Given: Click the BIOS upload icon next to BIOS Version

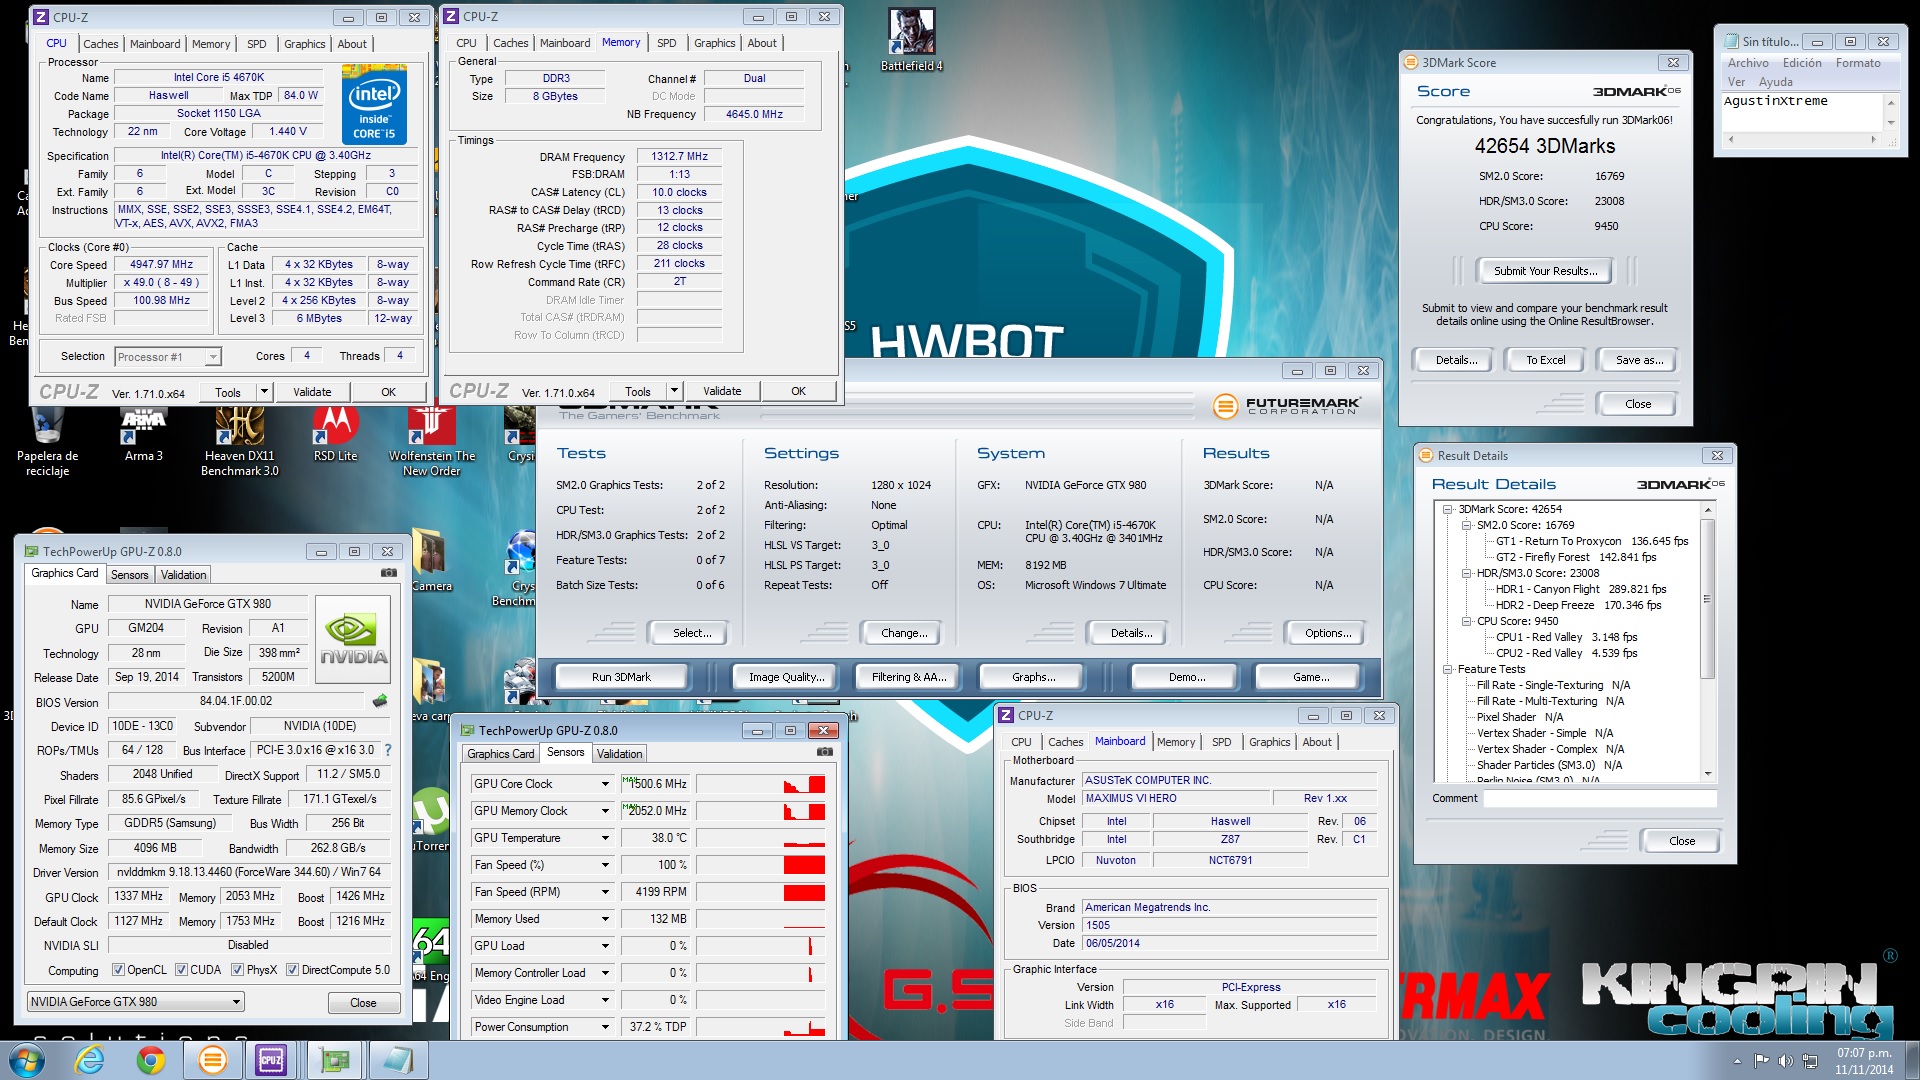Looking at the screenshot, I should coord(380,701).
